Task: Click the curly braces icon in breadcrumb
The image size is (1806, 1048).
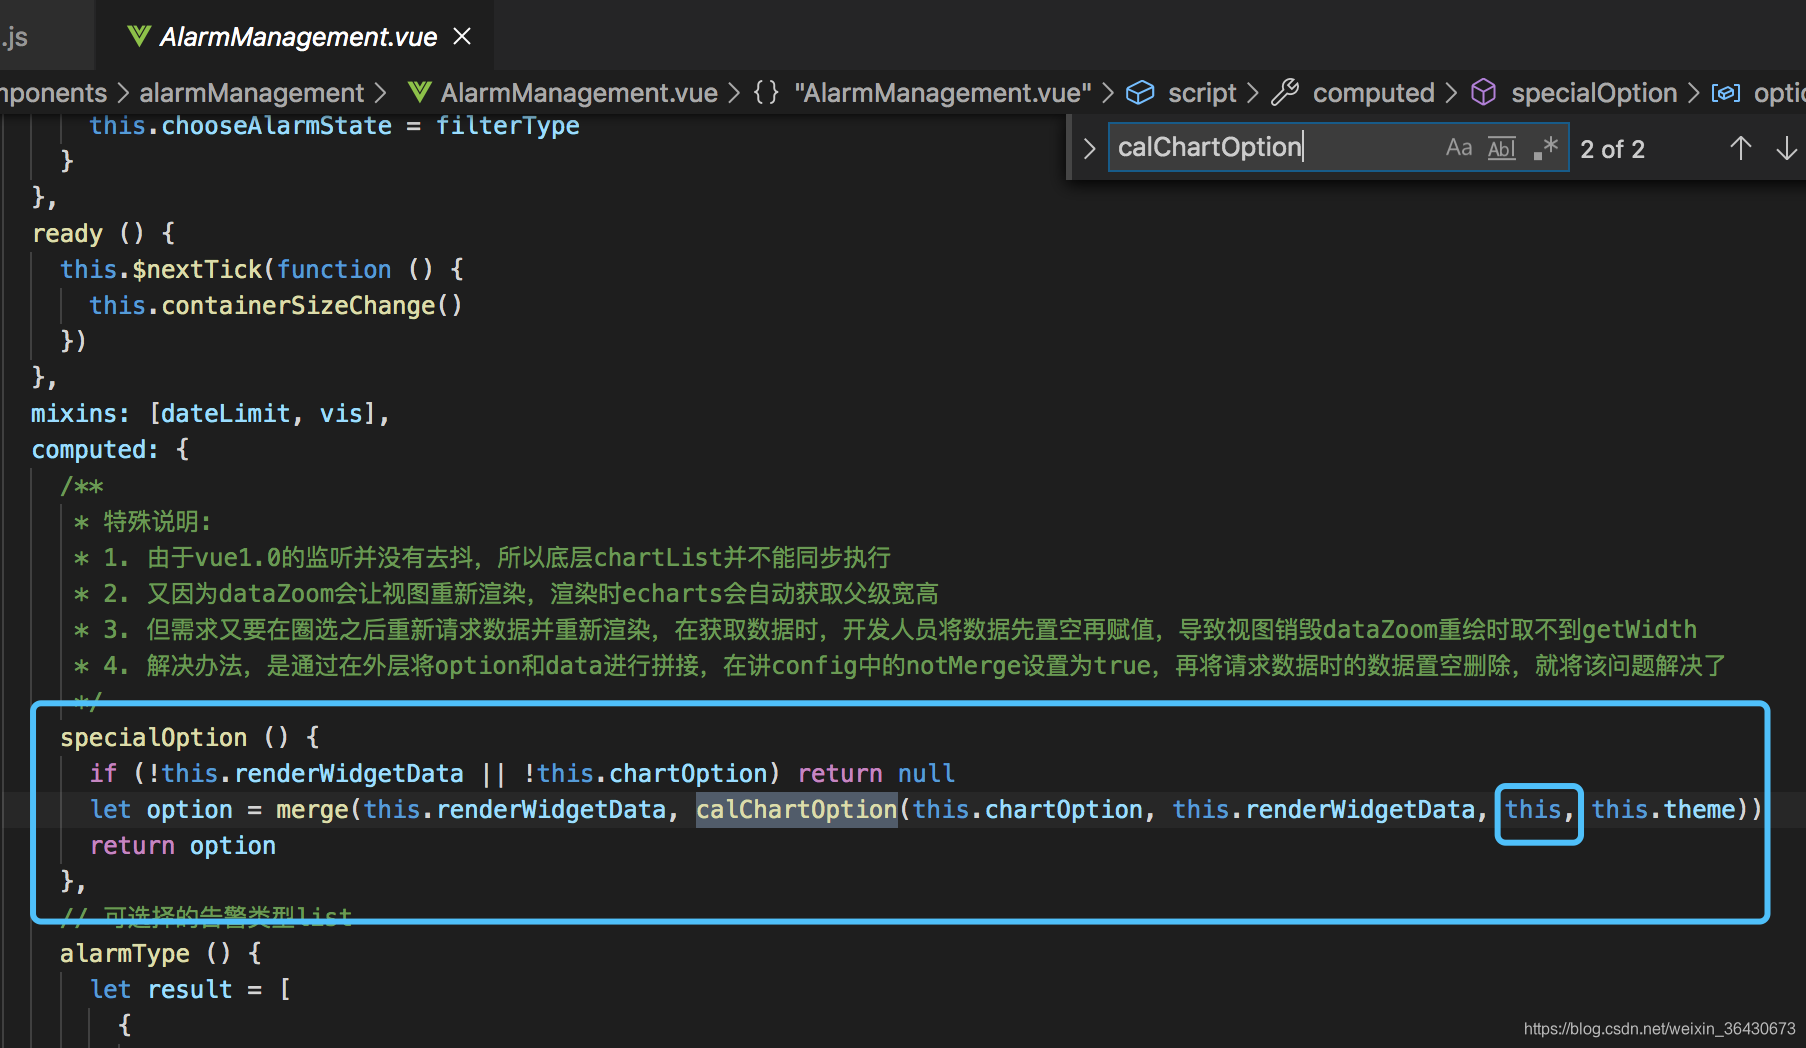Action: (x=766, y=93)
